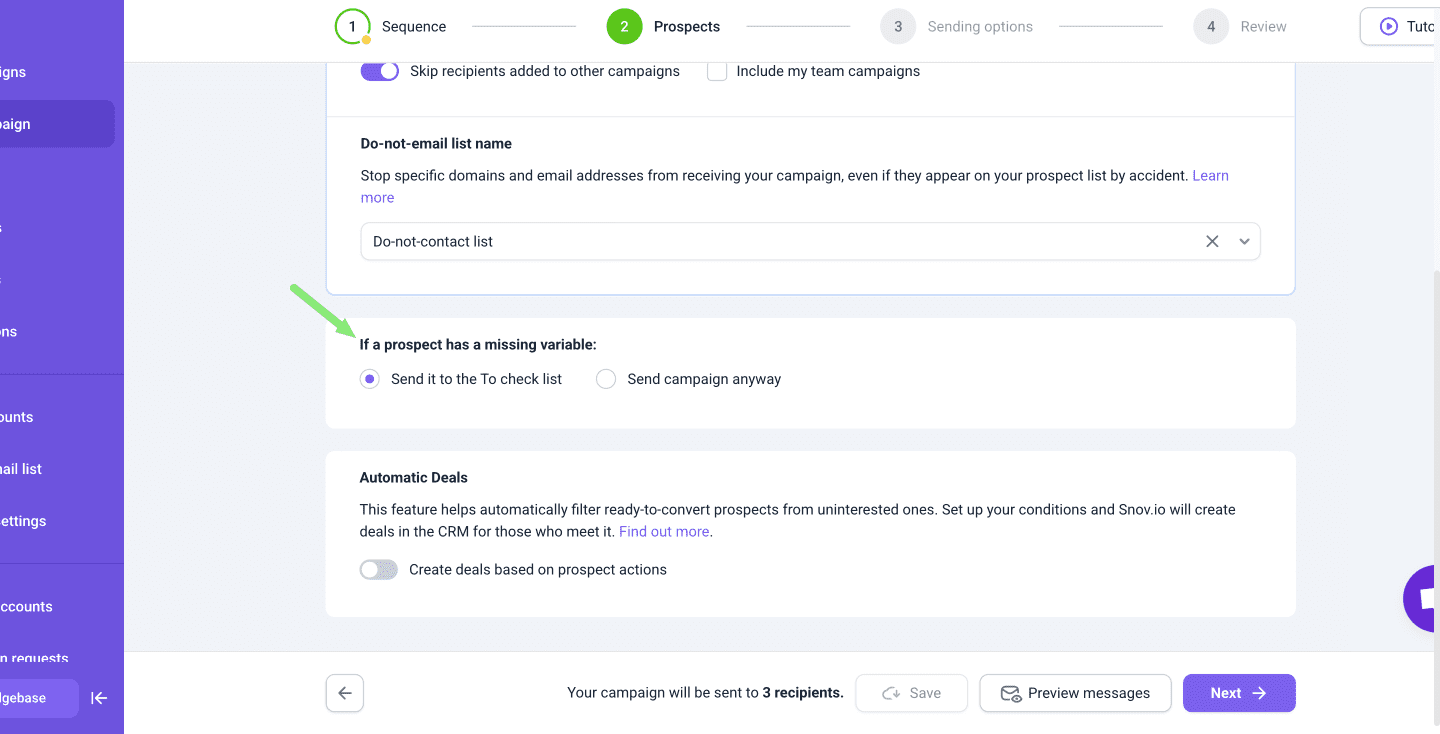Toggle Skip recipients added to other campaigns
1440x734 pixels.
click(380, 71)
